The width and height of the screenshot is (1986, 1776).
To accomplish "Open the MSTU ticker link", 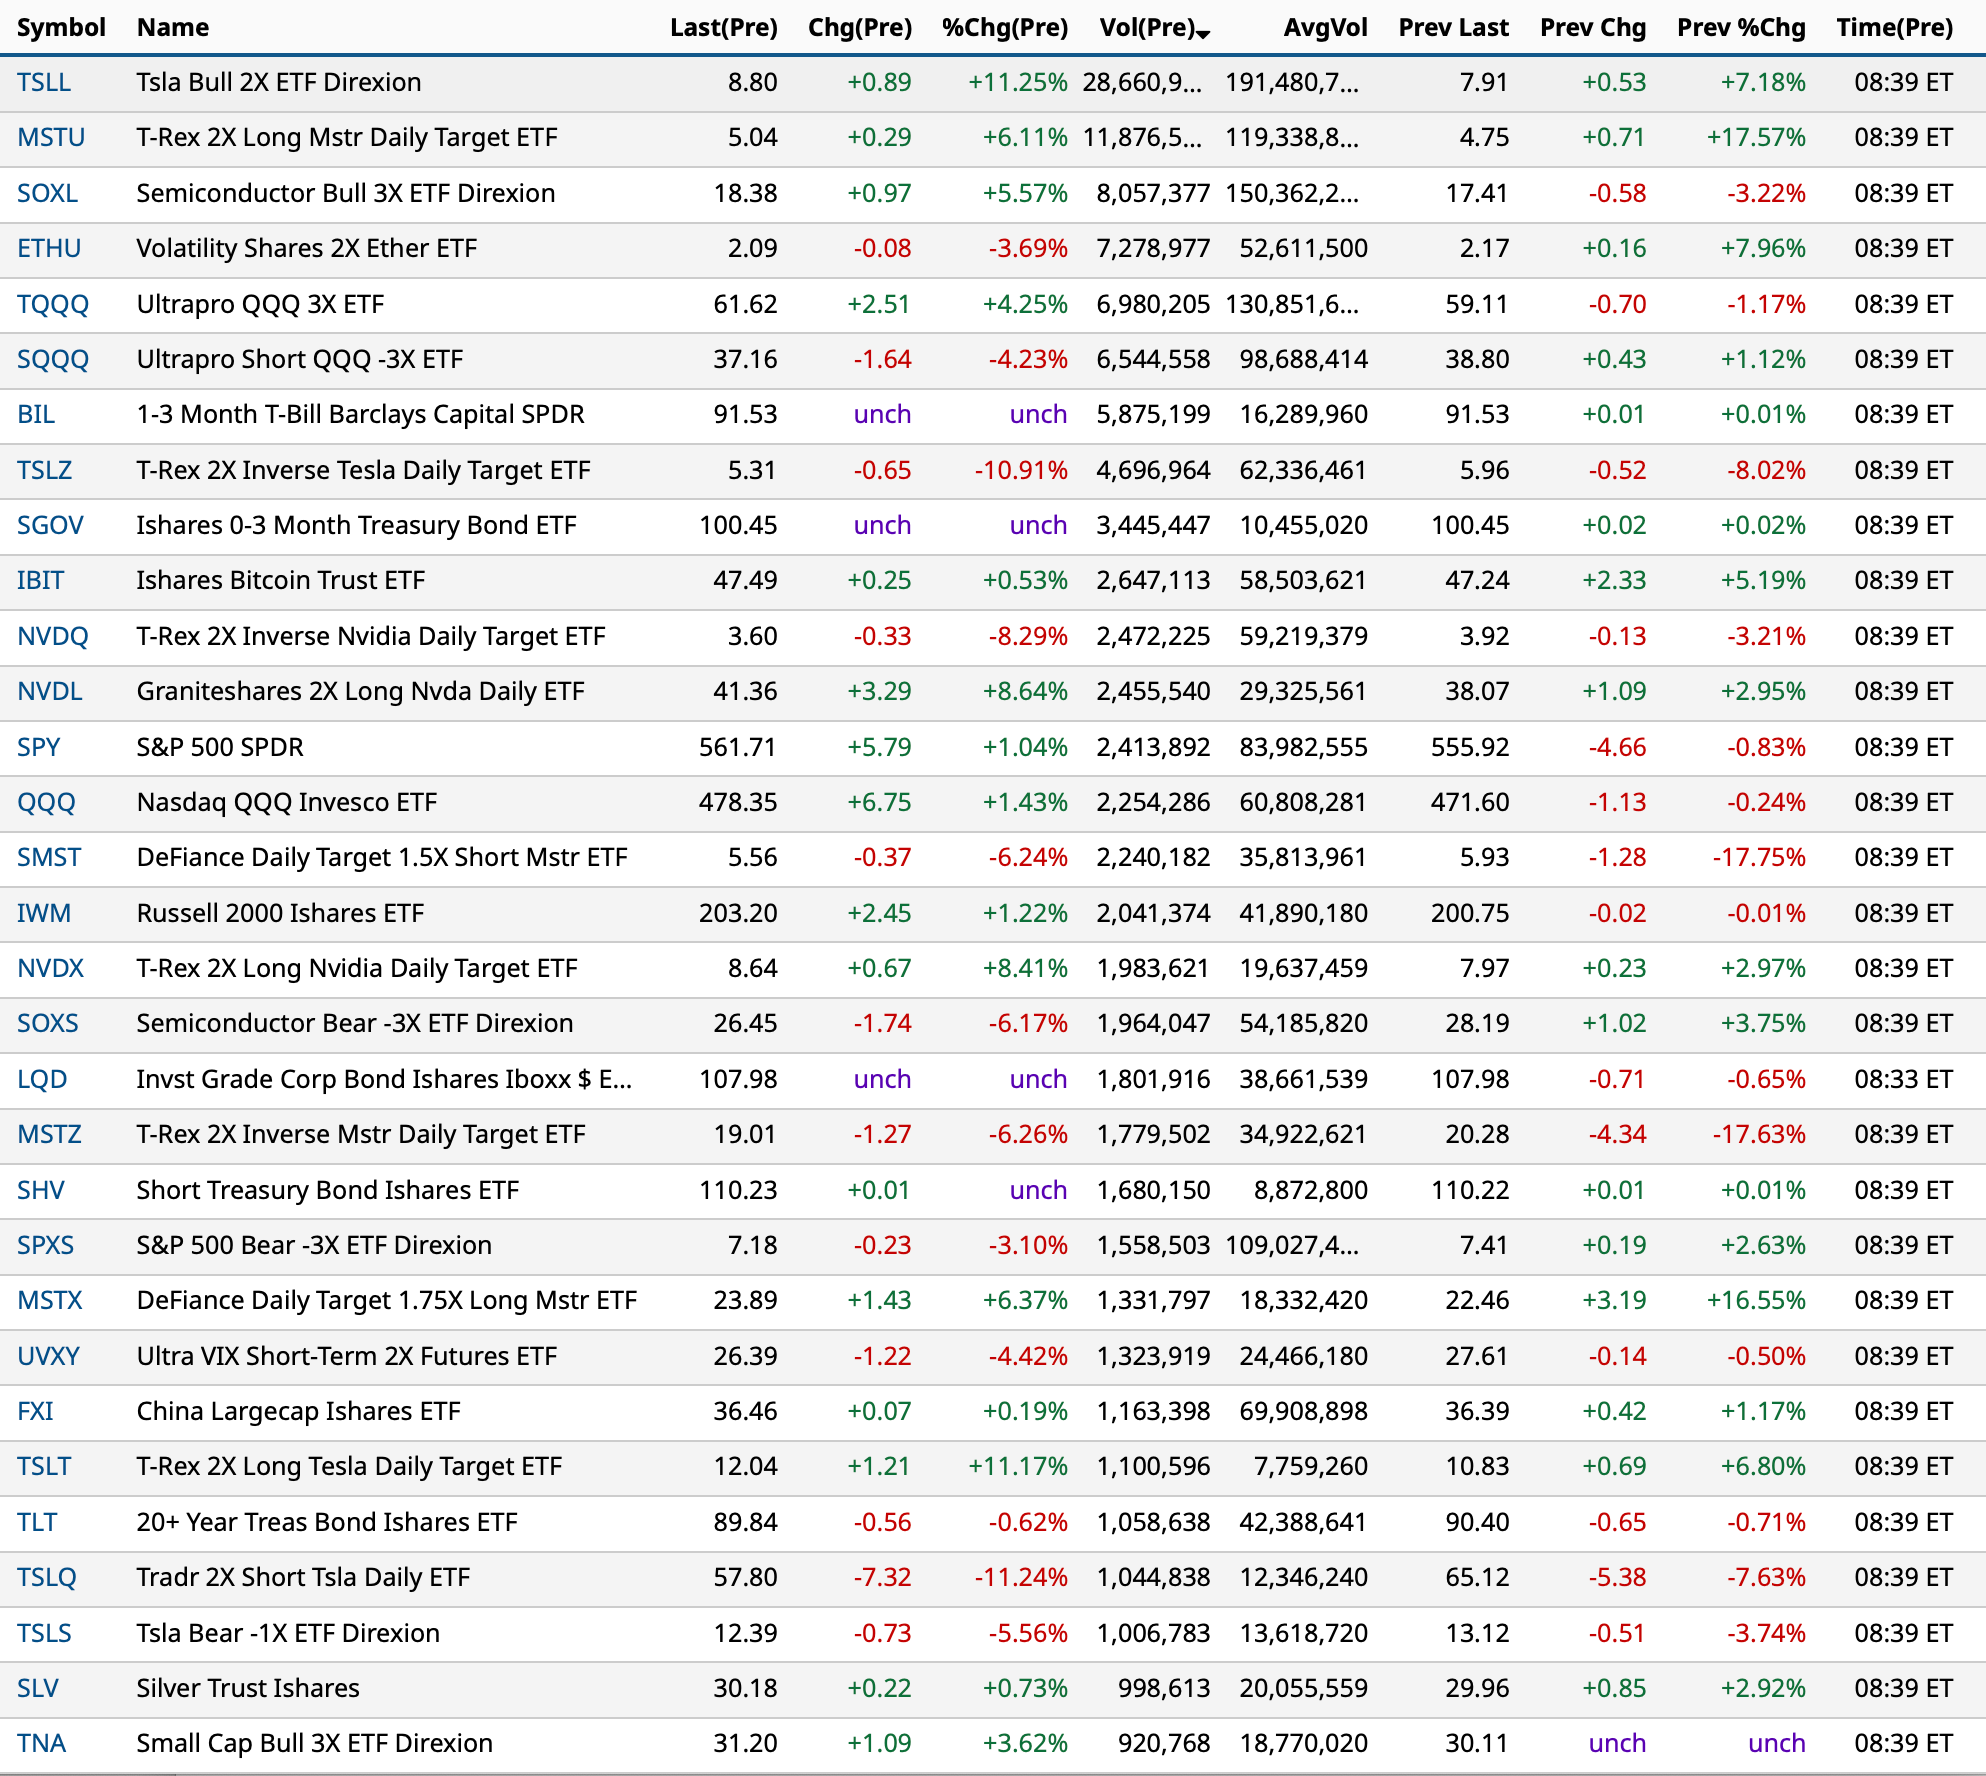I will point(51,138).
